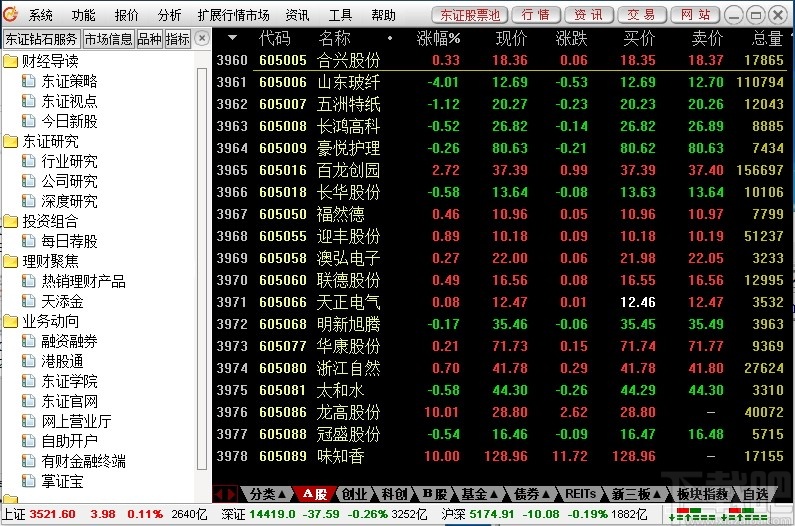Screen dimensions: 795x526
Task: Open the 功能 menu
Action: [83, 15]
